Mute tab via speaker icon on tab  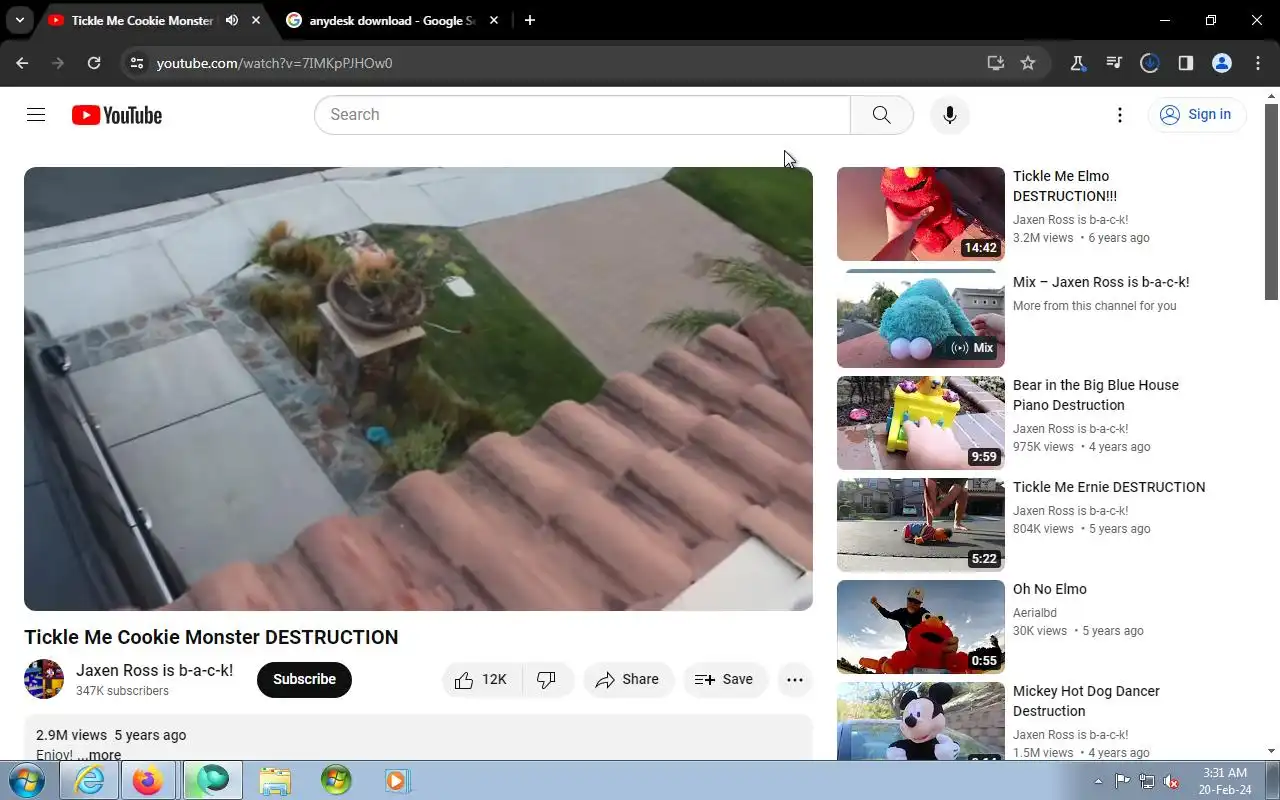pyautogui.click(x=232, y=20)
